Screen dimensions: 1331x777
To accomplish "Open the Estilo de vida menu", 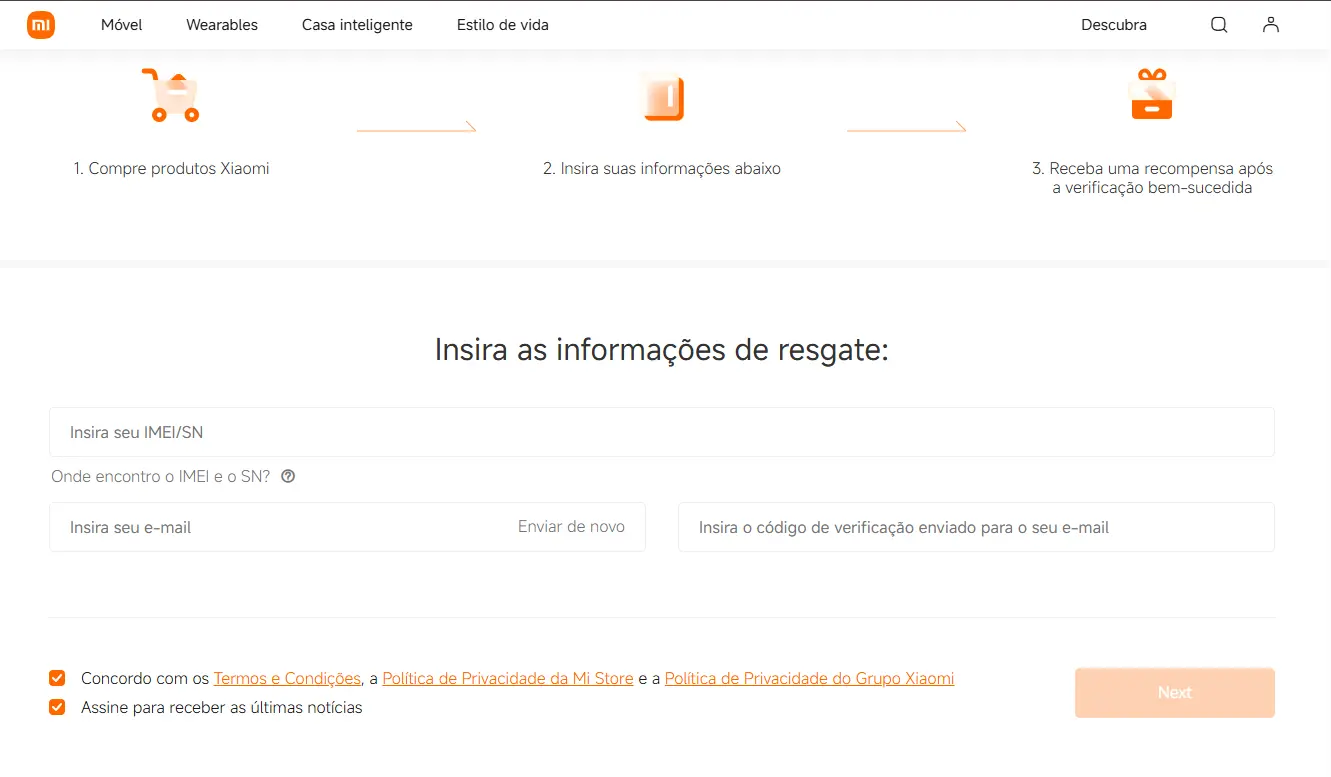I will 503,25.
